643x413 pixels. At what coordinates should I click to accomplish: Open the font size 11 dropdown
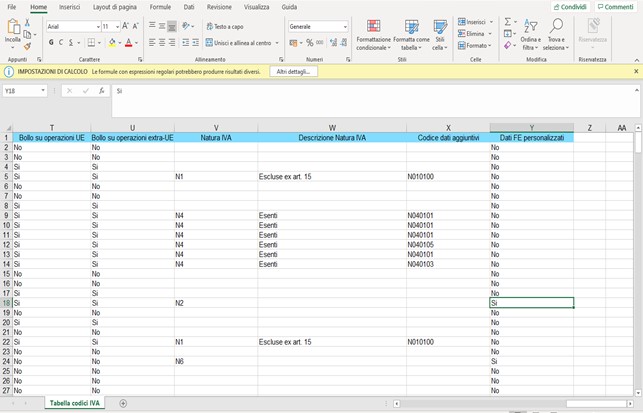coord(117,27)
